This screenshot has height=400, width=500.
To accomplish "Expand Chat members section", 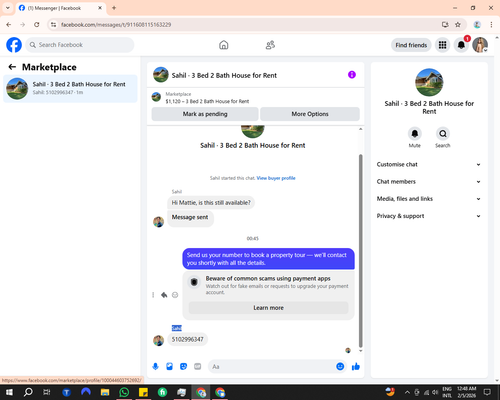I will click(x=429, y=182).
